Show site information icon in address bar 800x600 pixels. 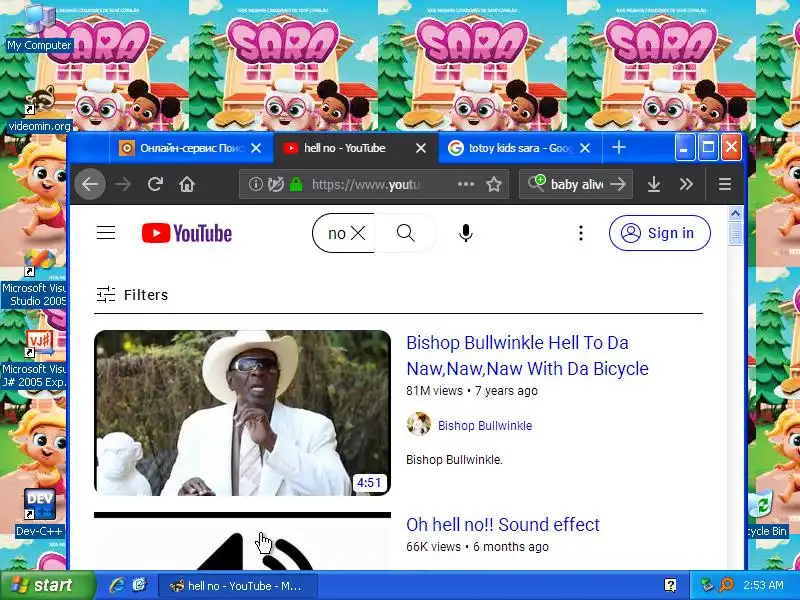point(255,184)
